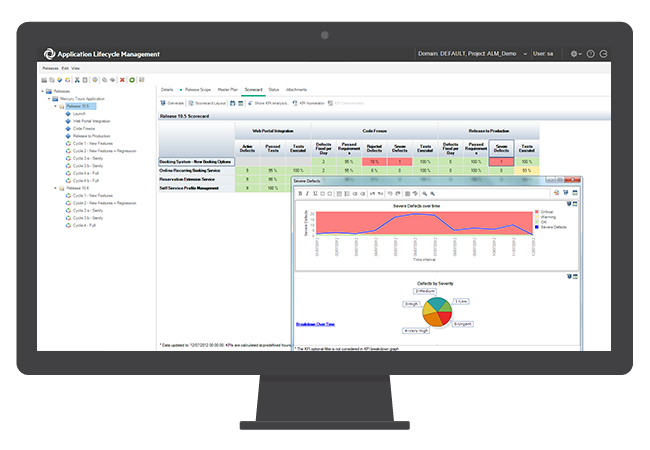Click the Generate scorecard button
Viewport: 650px width, 450px height.
pos(172,103)
